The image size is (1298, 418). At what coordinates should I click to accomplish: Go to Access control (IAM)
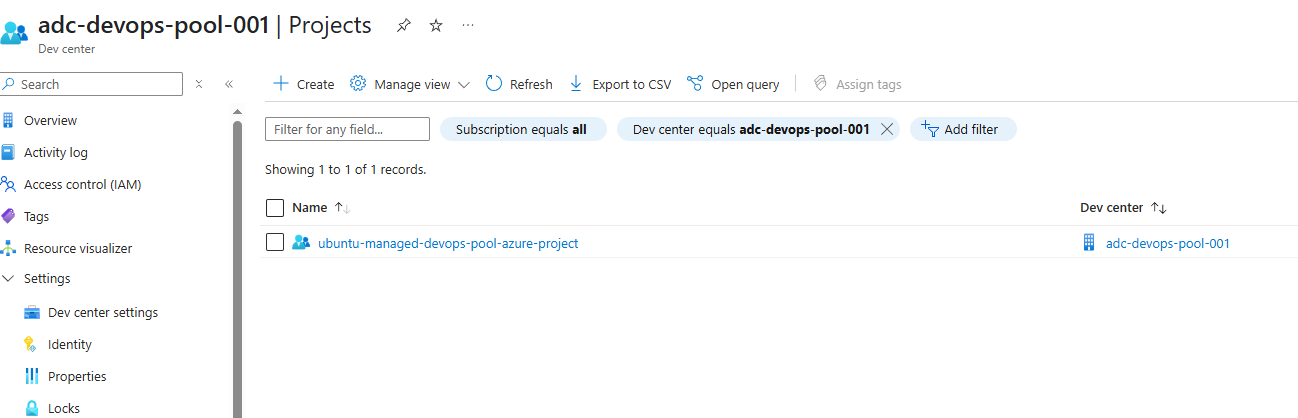pyautogui.click(x=82, y=184)
